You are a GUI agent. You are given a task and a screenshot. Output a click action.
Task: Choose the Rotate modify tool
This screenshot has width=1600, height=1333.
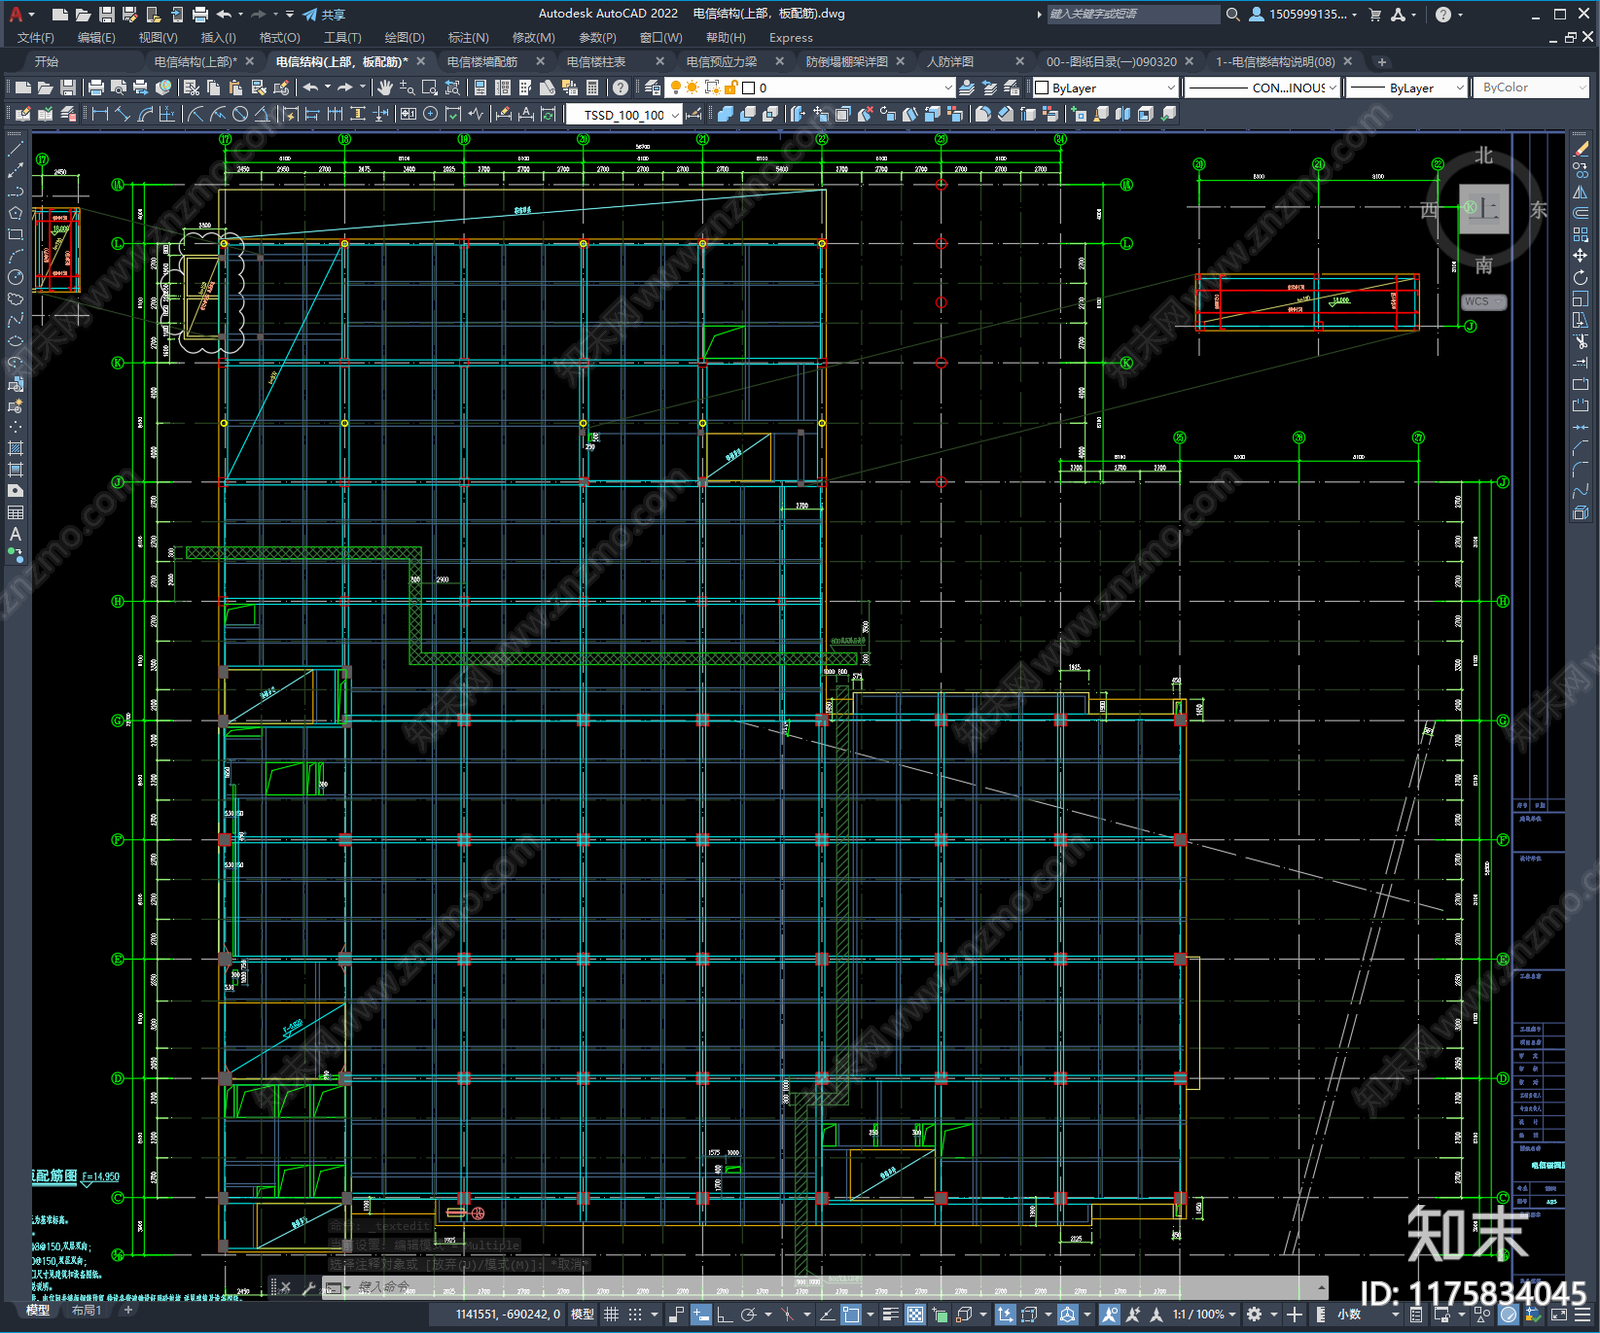pyautogui.click(x=1580, y=277)
